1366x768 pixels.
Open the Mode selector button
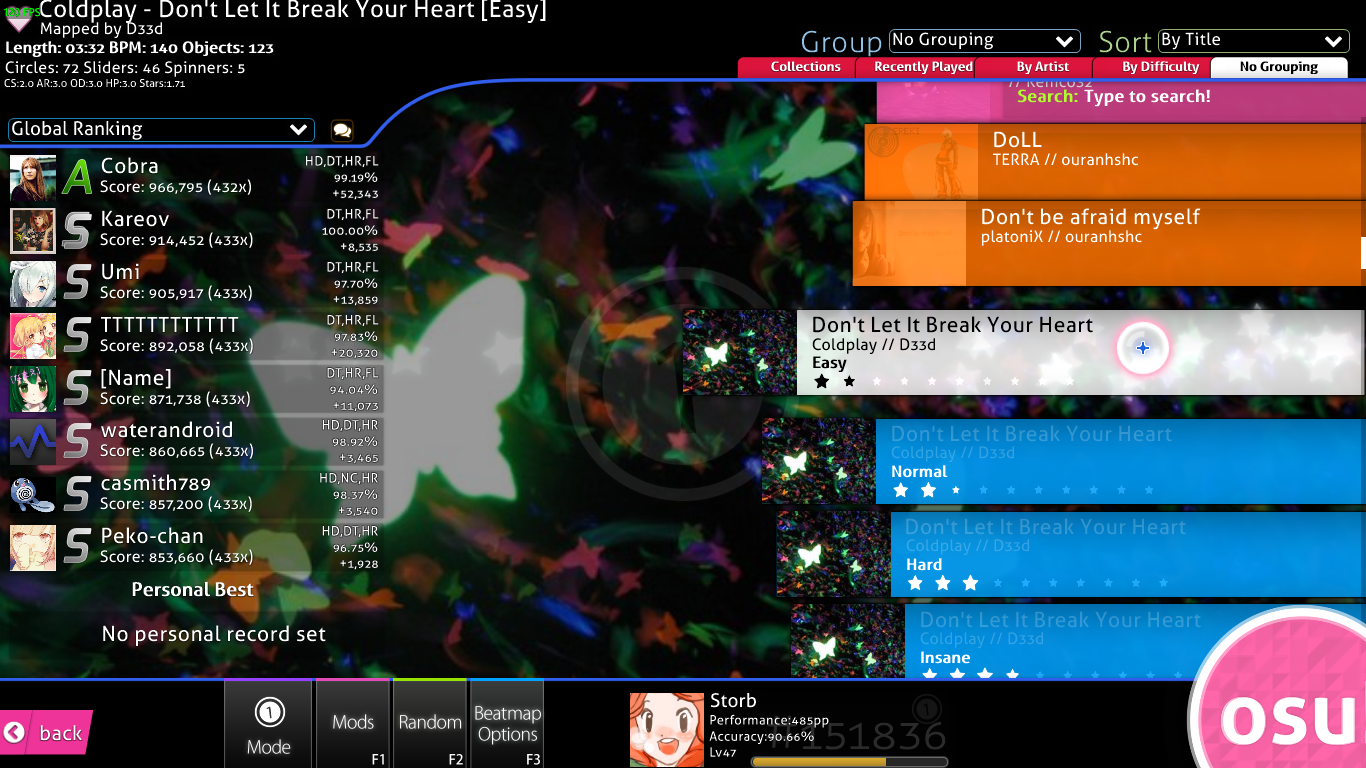[x=269, y=724]
